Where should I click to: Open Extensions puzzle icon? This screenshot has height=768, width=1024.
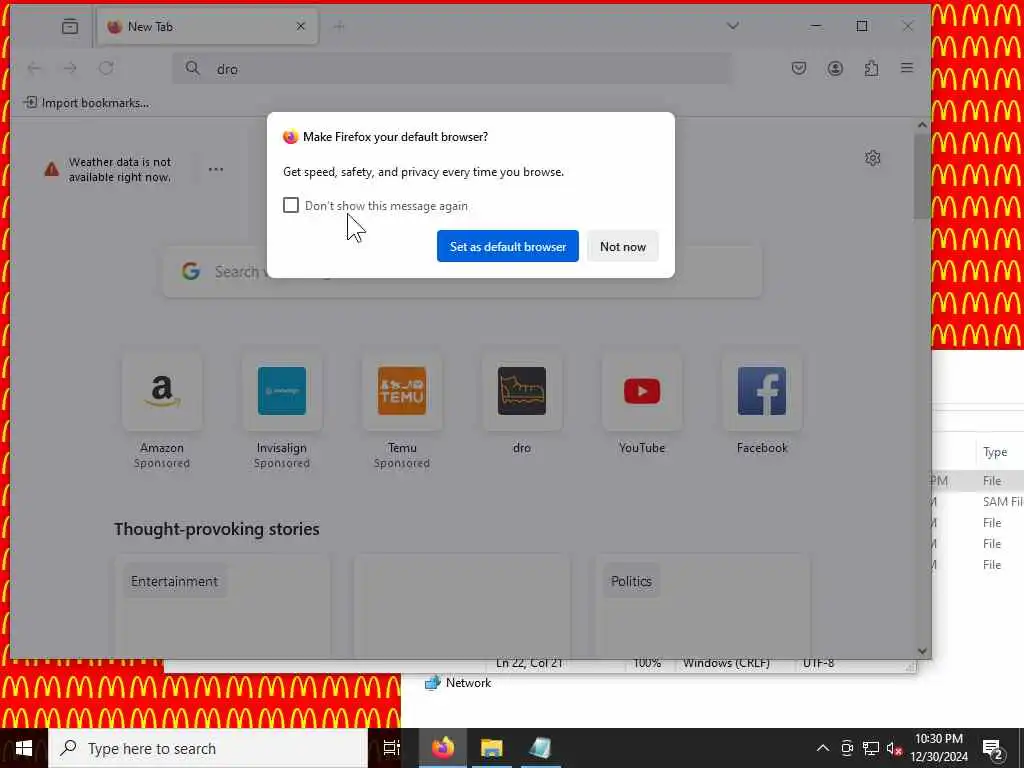(x=871, y=68)
